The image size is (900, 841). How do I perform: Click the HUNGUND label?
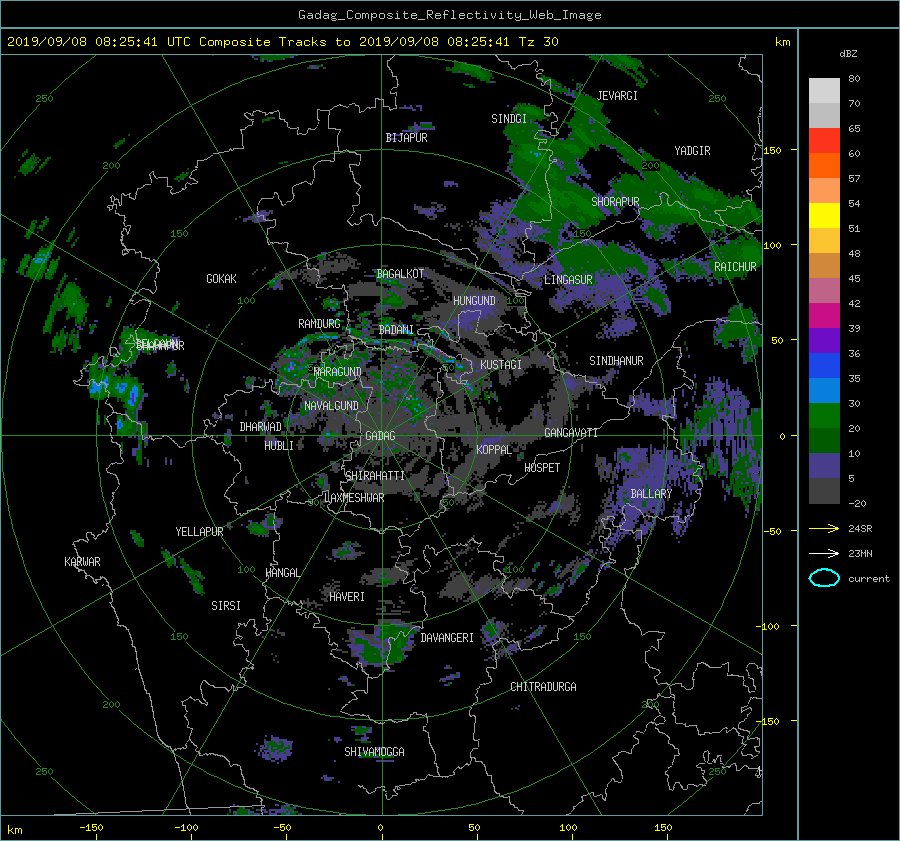[474, 301]
